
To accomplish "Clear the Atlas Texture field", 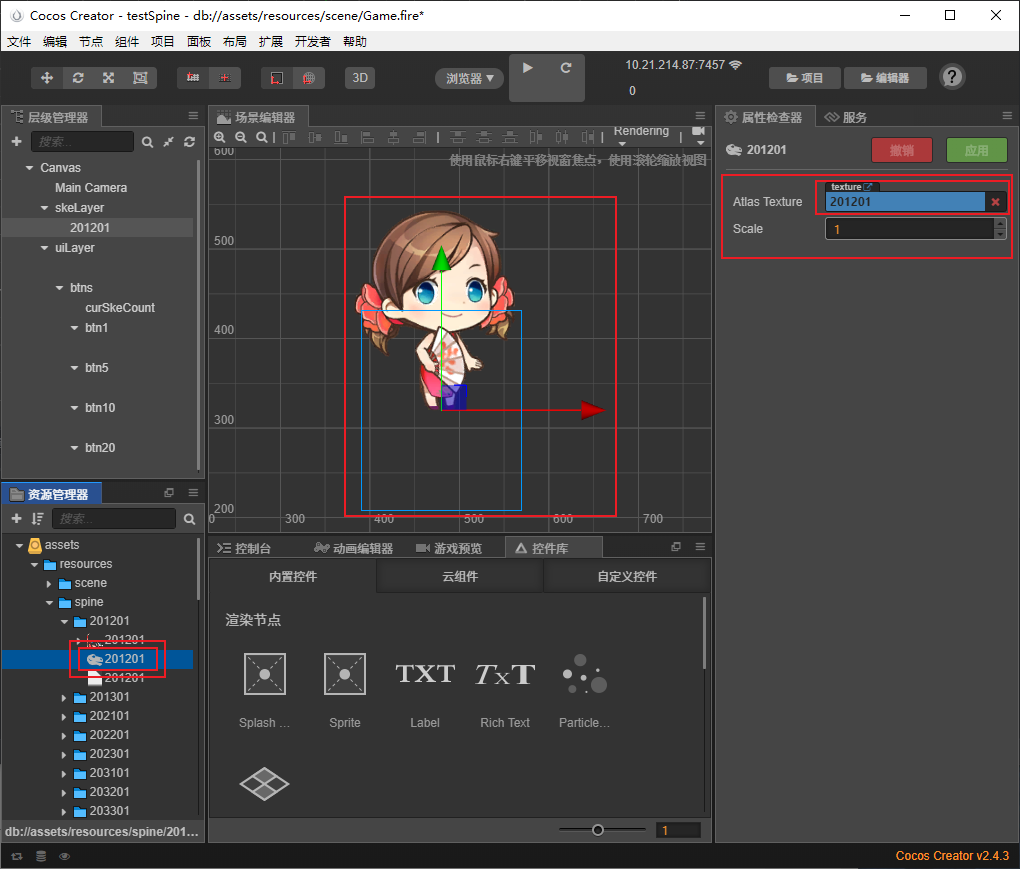I will pos(995,202).
